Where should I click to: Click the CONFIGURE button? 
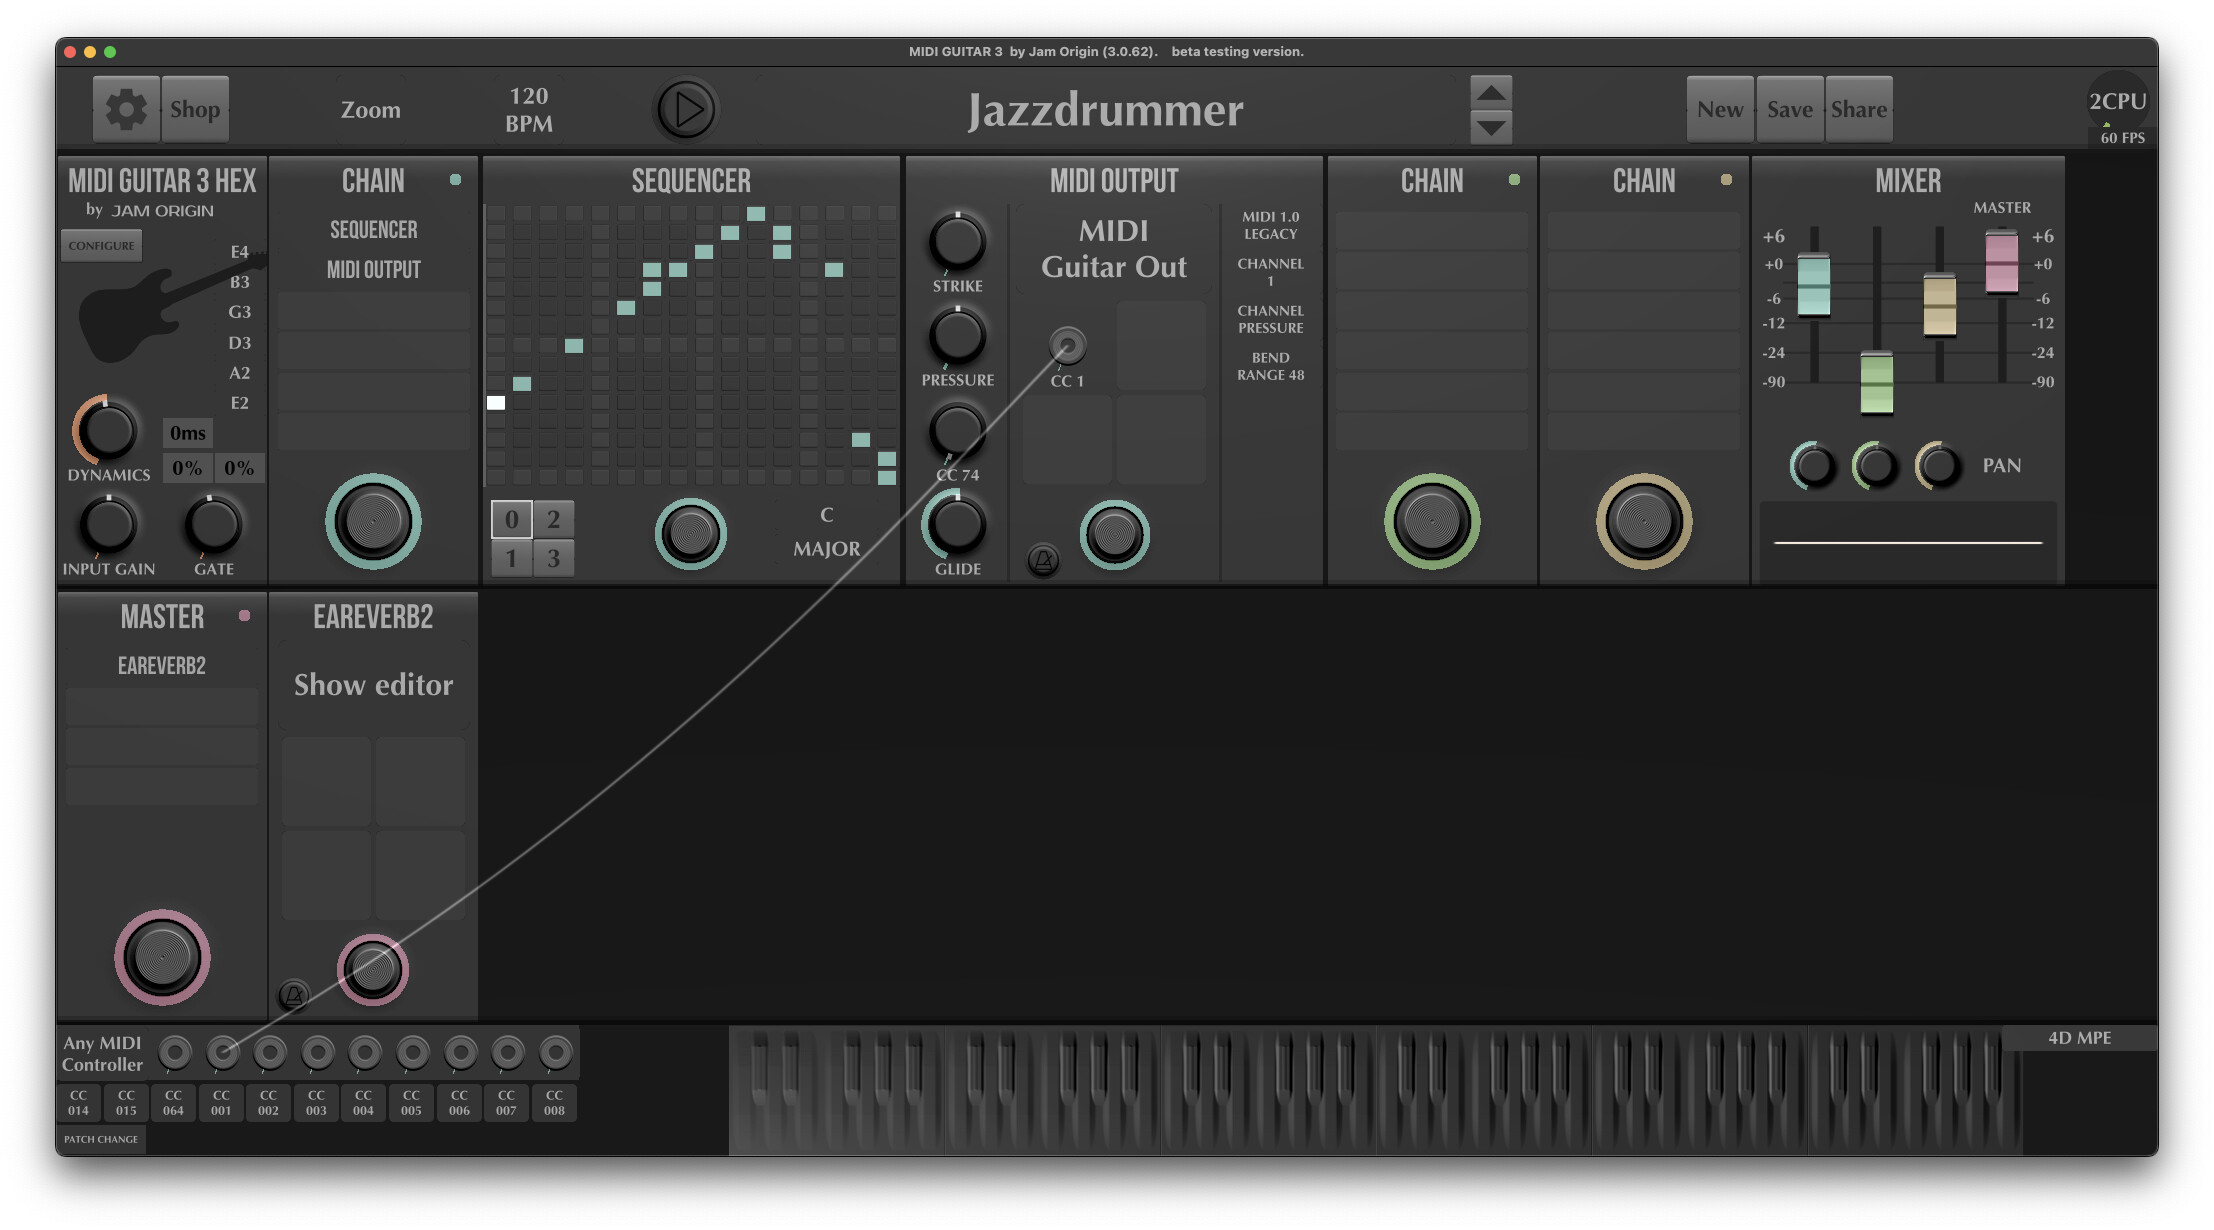click(101, 246)
